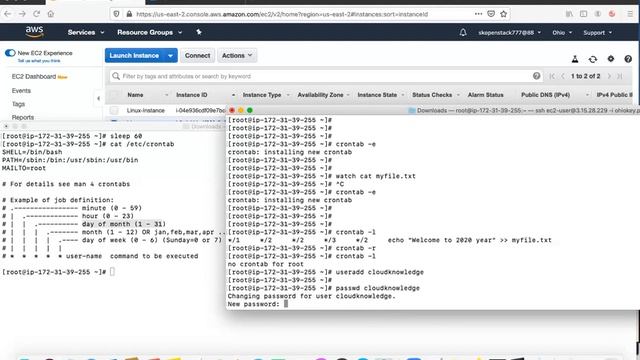Refresh the EC2 instances list
Screen dimensions: 640x360
point(593,59)
